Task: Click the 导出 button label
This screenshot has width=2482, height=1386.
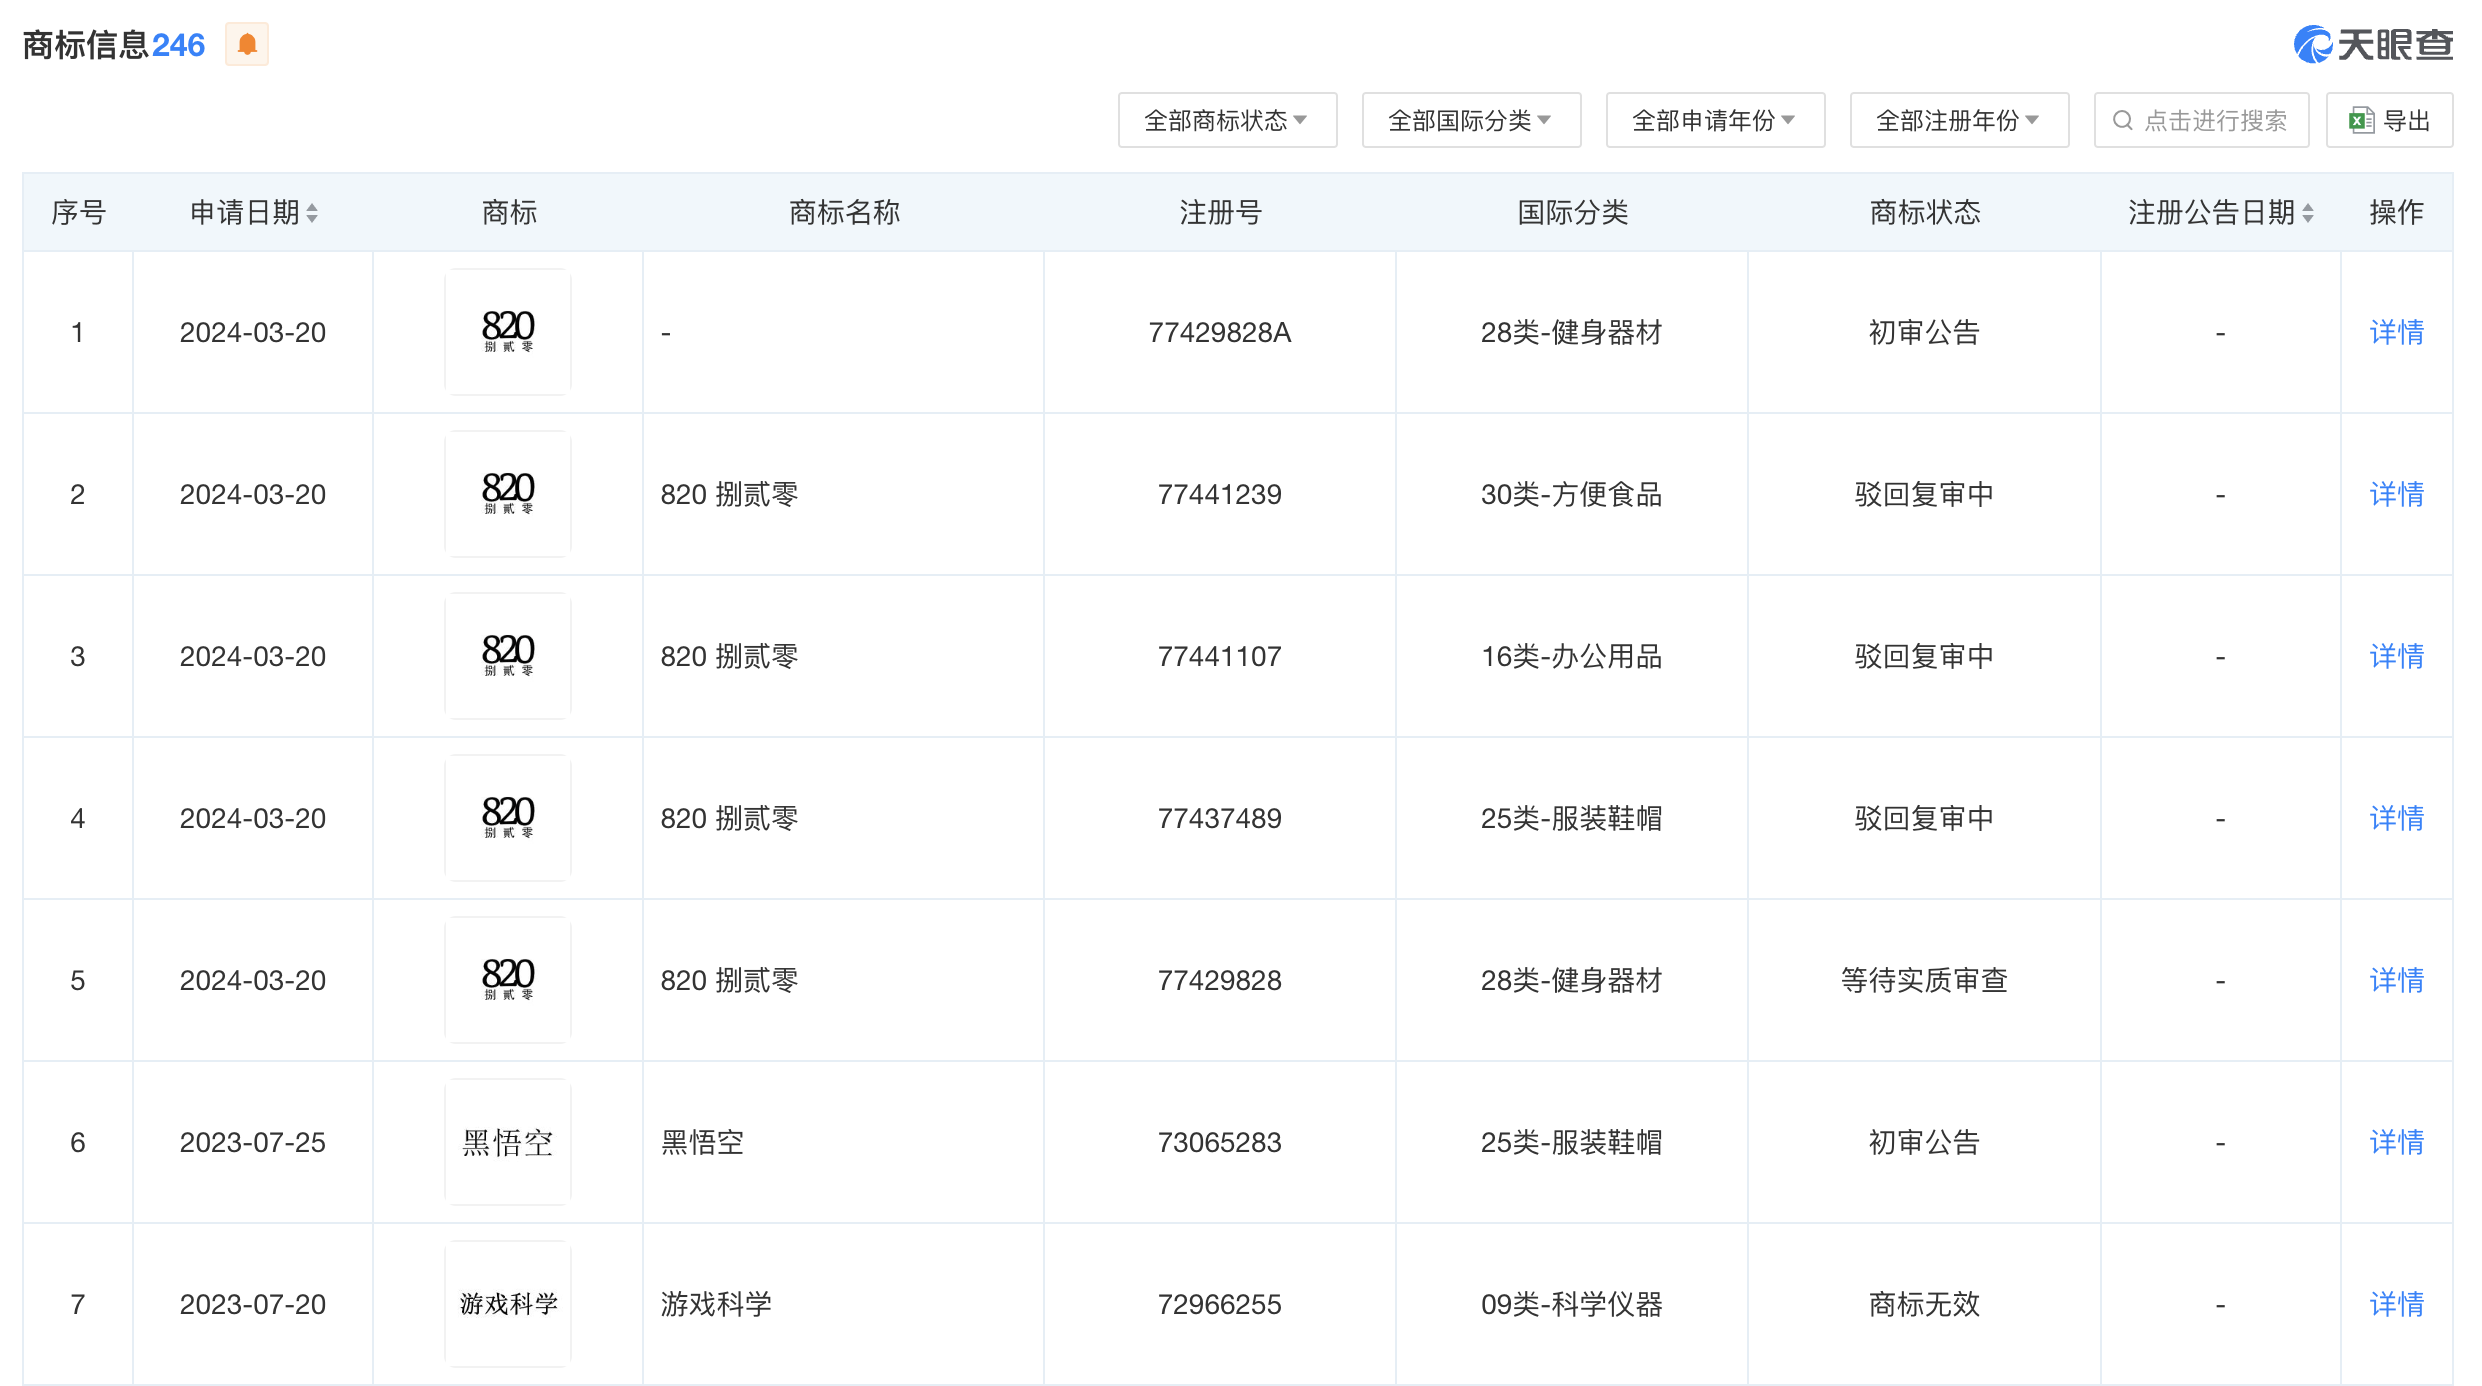Action: click(x=2406, y=121)
